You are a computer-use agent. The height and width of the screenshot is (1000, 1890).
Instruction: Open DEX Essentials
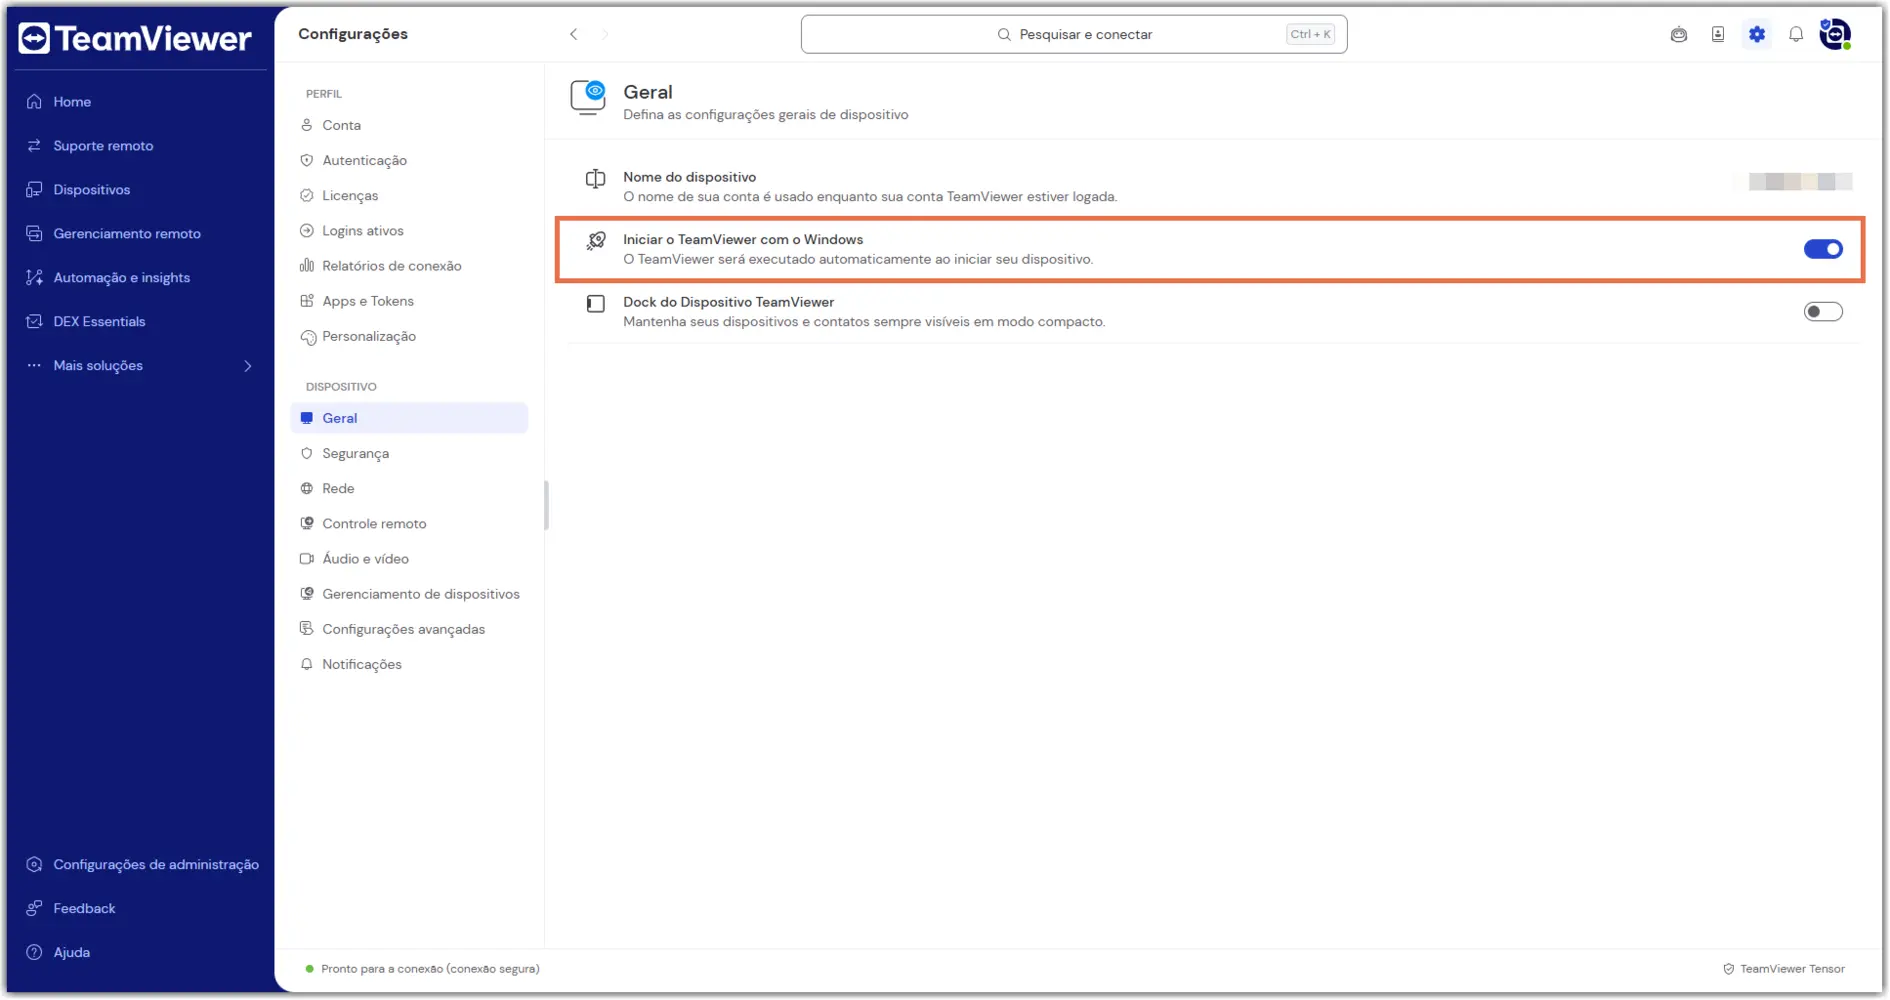coord(99,322)
